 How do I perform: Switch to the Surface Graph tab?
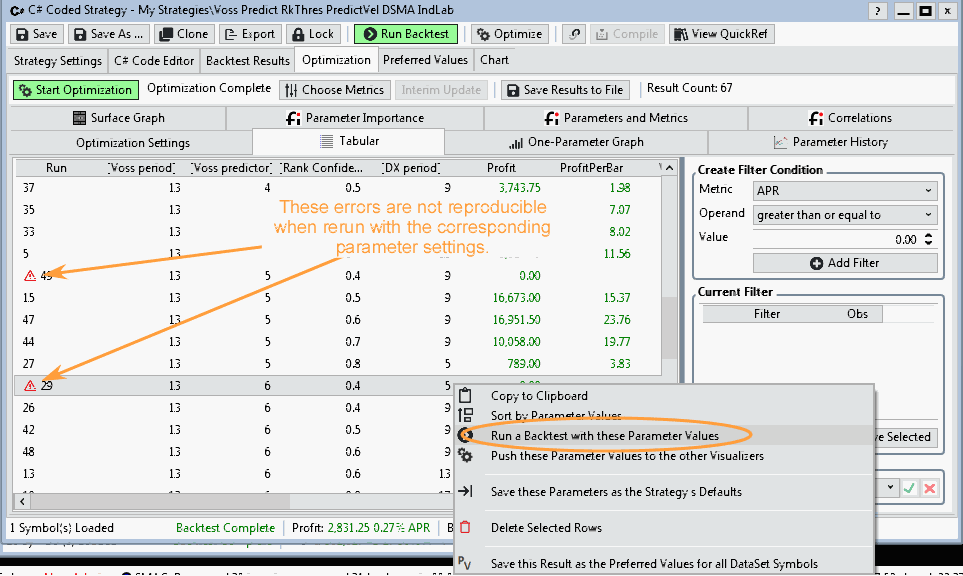pyautogui.click(x=120, y=118)
